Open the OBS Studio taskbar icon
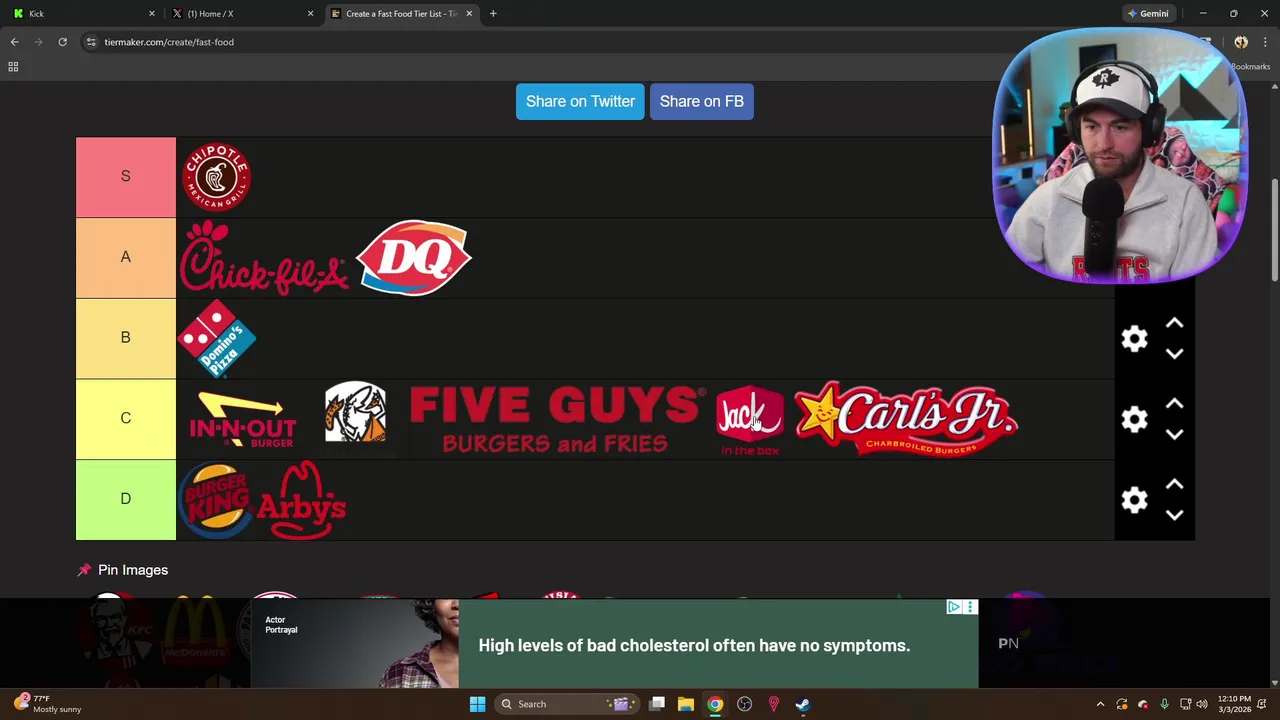1280x720 pixels. [x=744, y=704]
